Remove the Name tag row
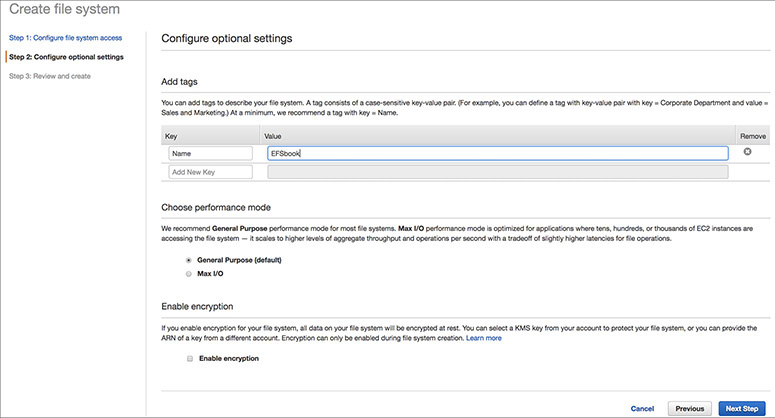The width and height of the screenshot is (775, 418). [747, 153]
